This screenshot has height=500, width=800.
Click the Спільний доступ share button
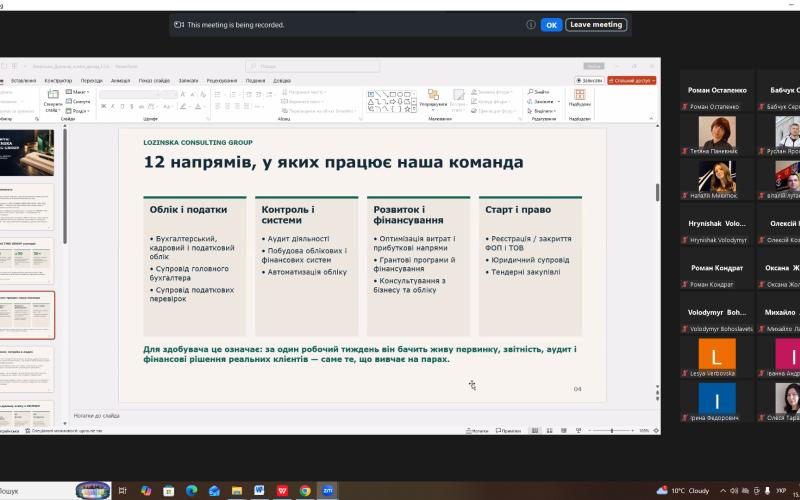pyautogui.click(x=632, y=81)
